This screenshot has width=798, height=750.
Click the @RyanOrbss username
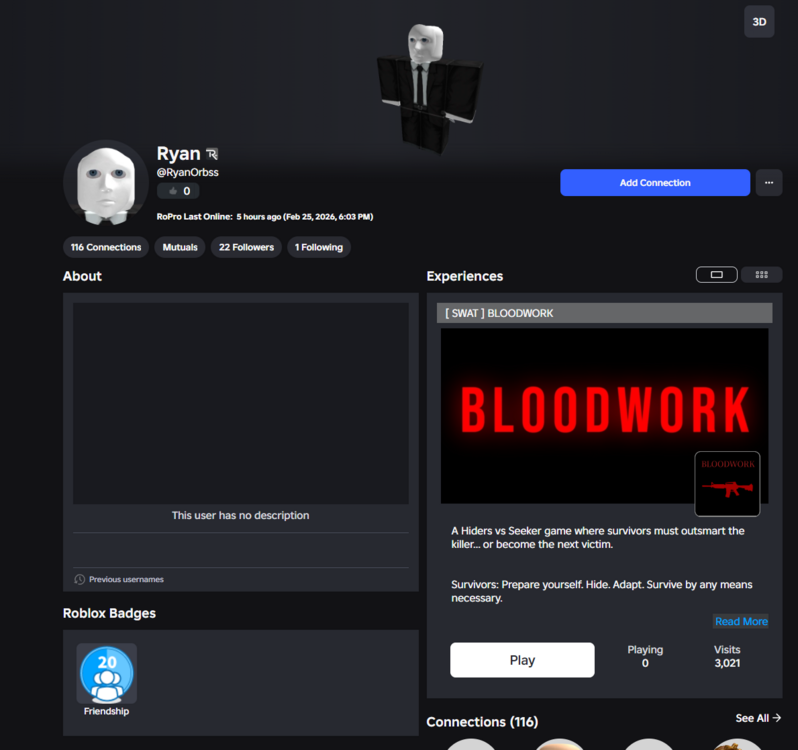(188, 172)
